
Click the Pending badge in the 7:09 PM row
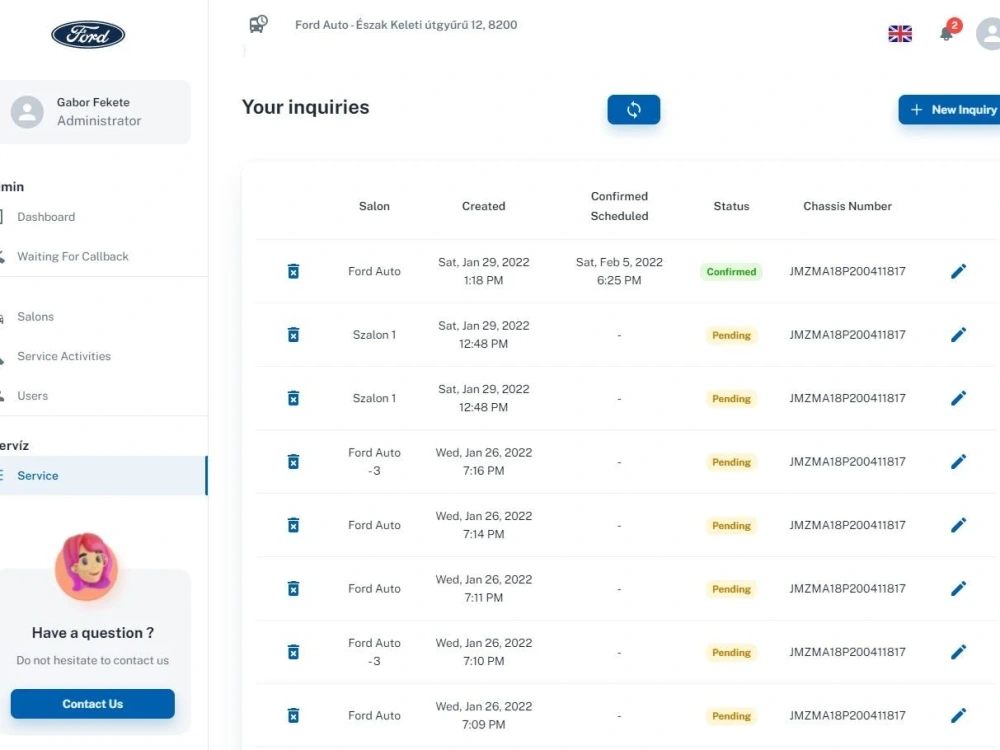click(731, 716)
